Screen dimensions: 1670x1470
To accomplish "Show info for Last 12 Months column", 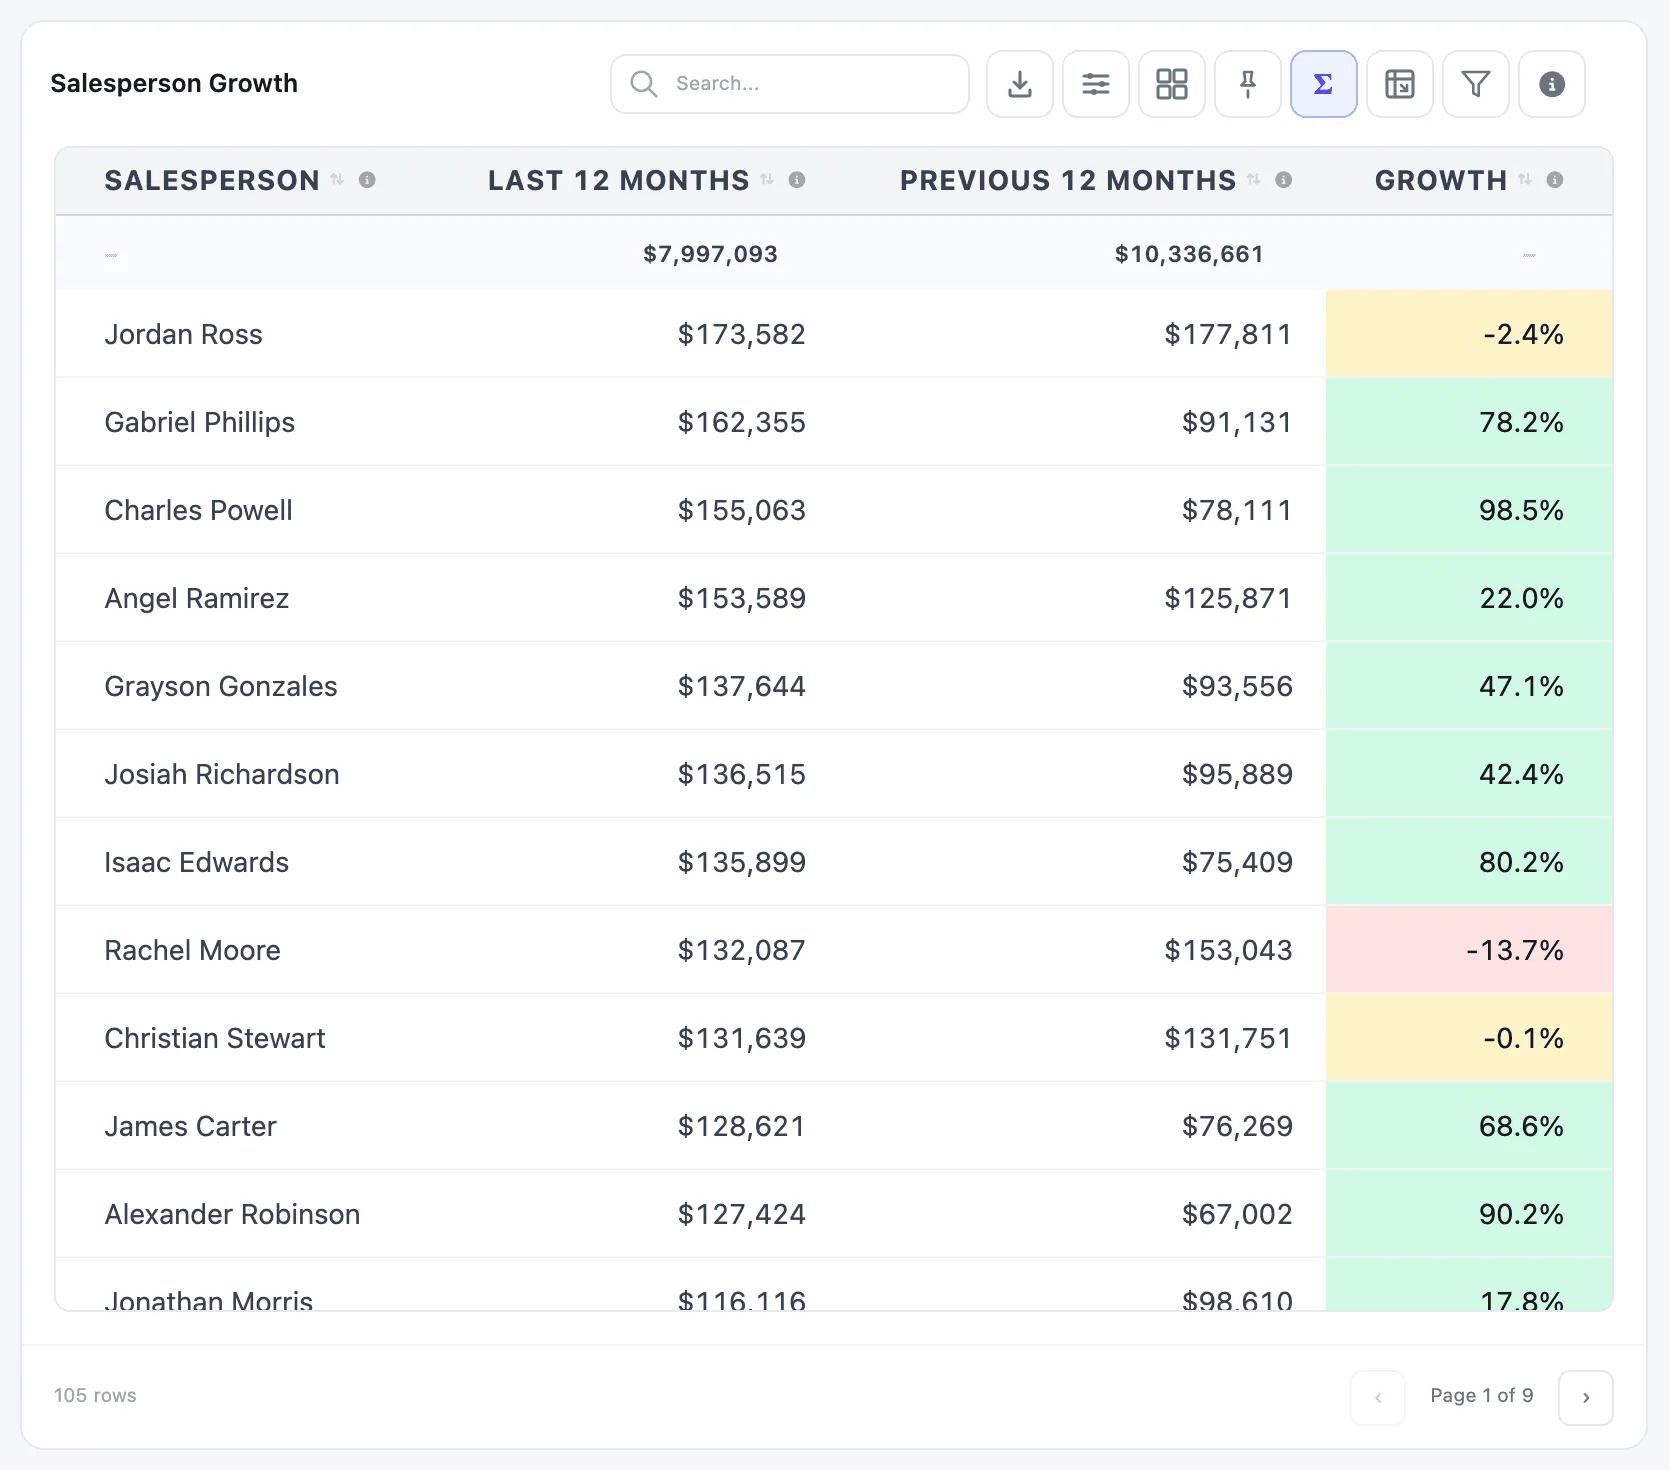I will pos(797,180).
